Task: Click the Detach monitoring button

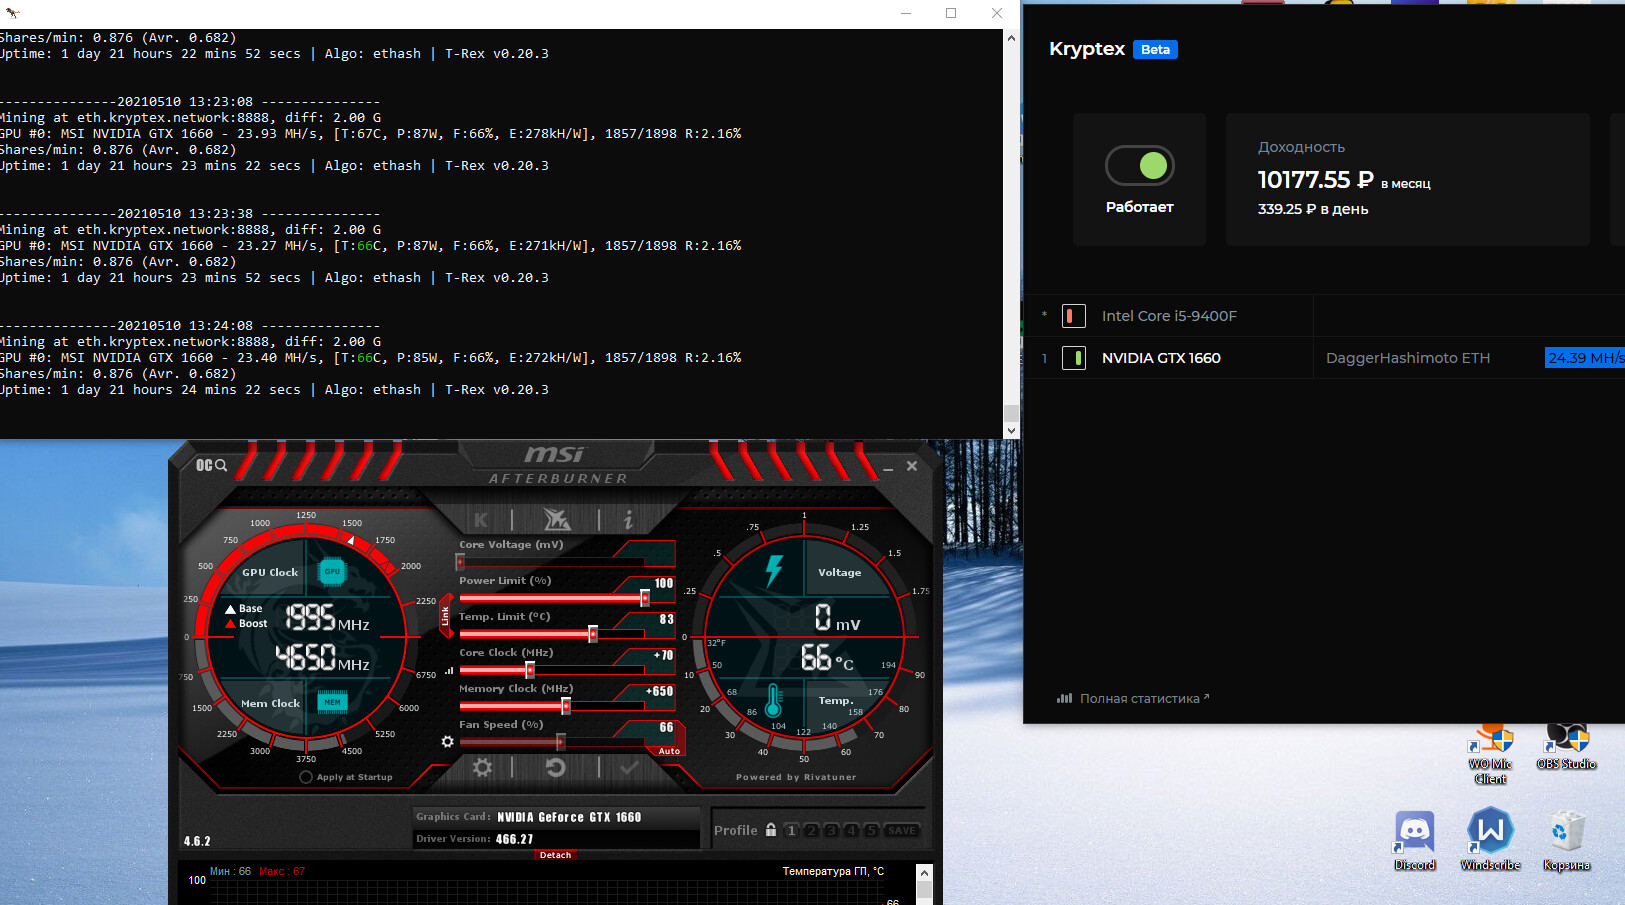Action: pyautogui.click(x=555, y=855)
